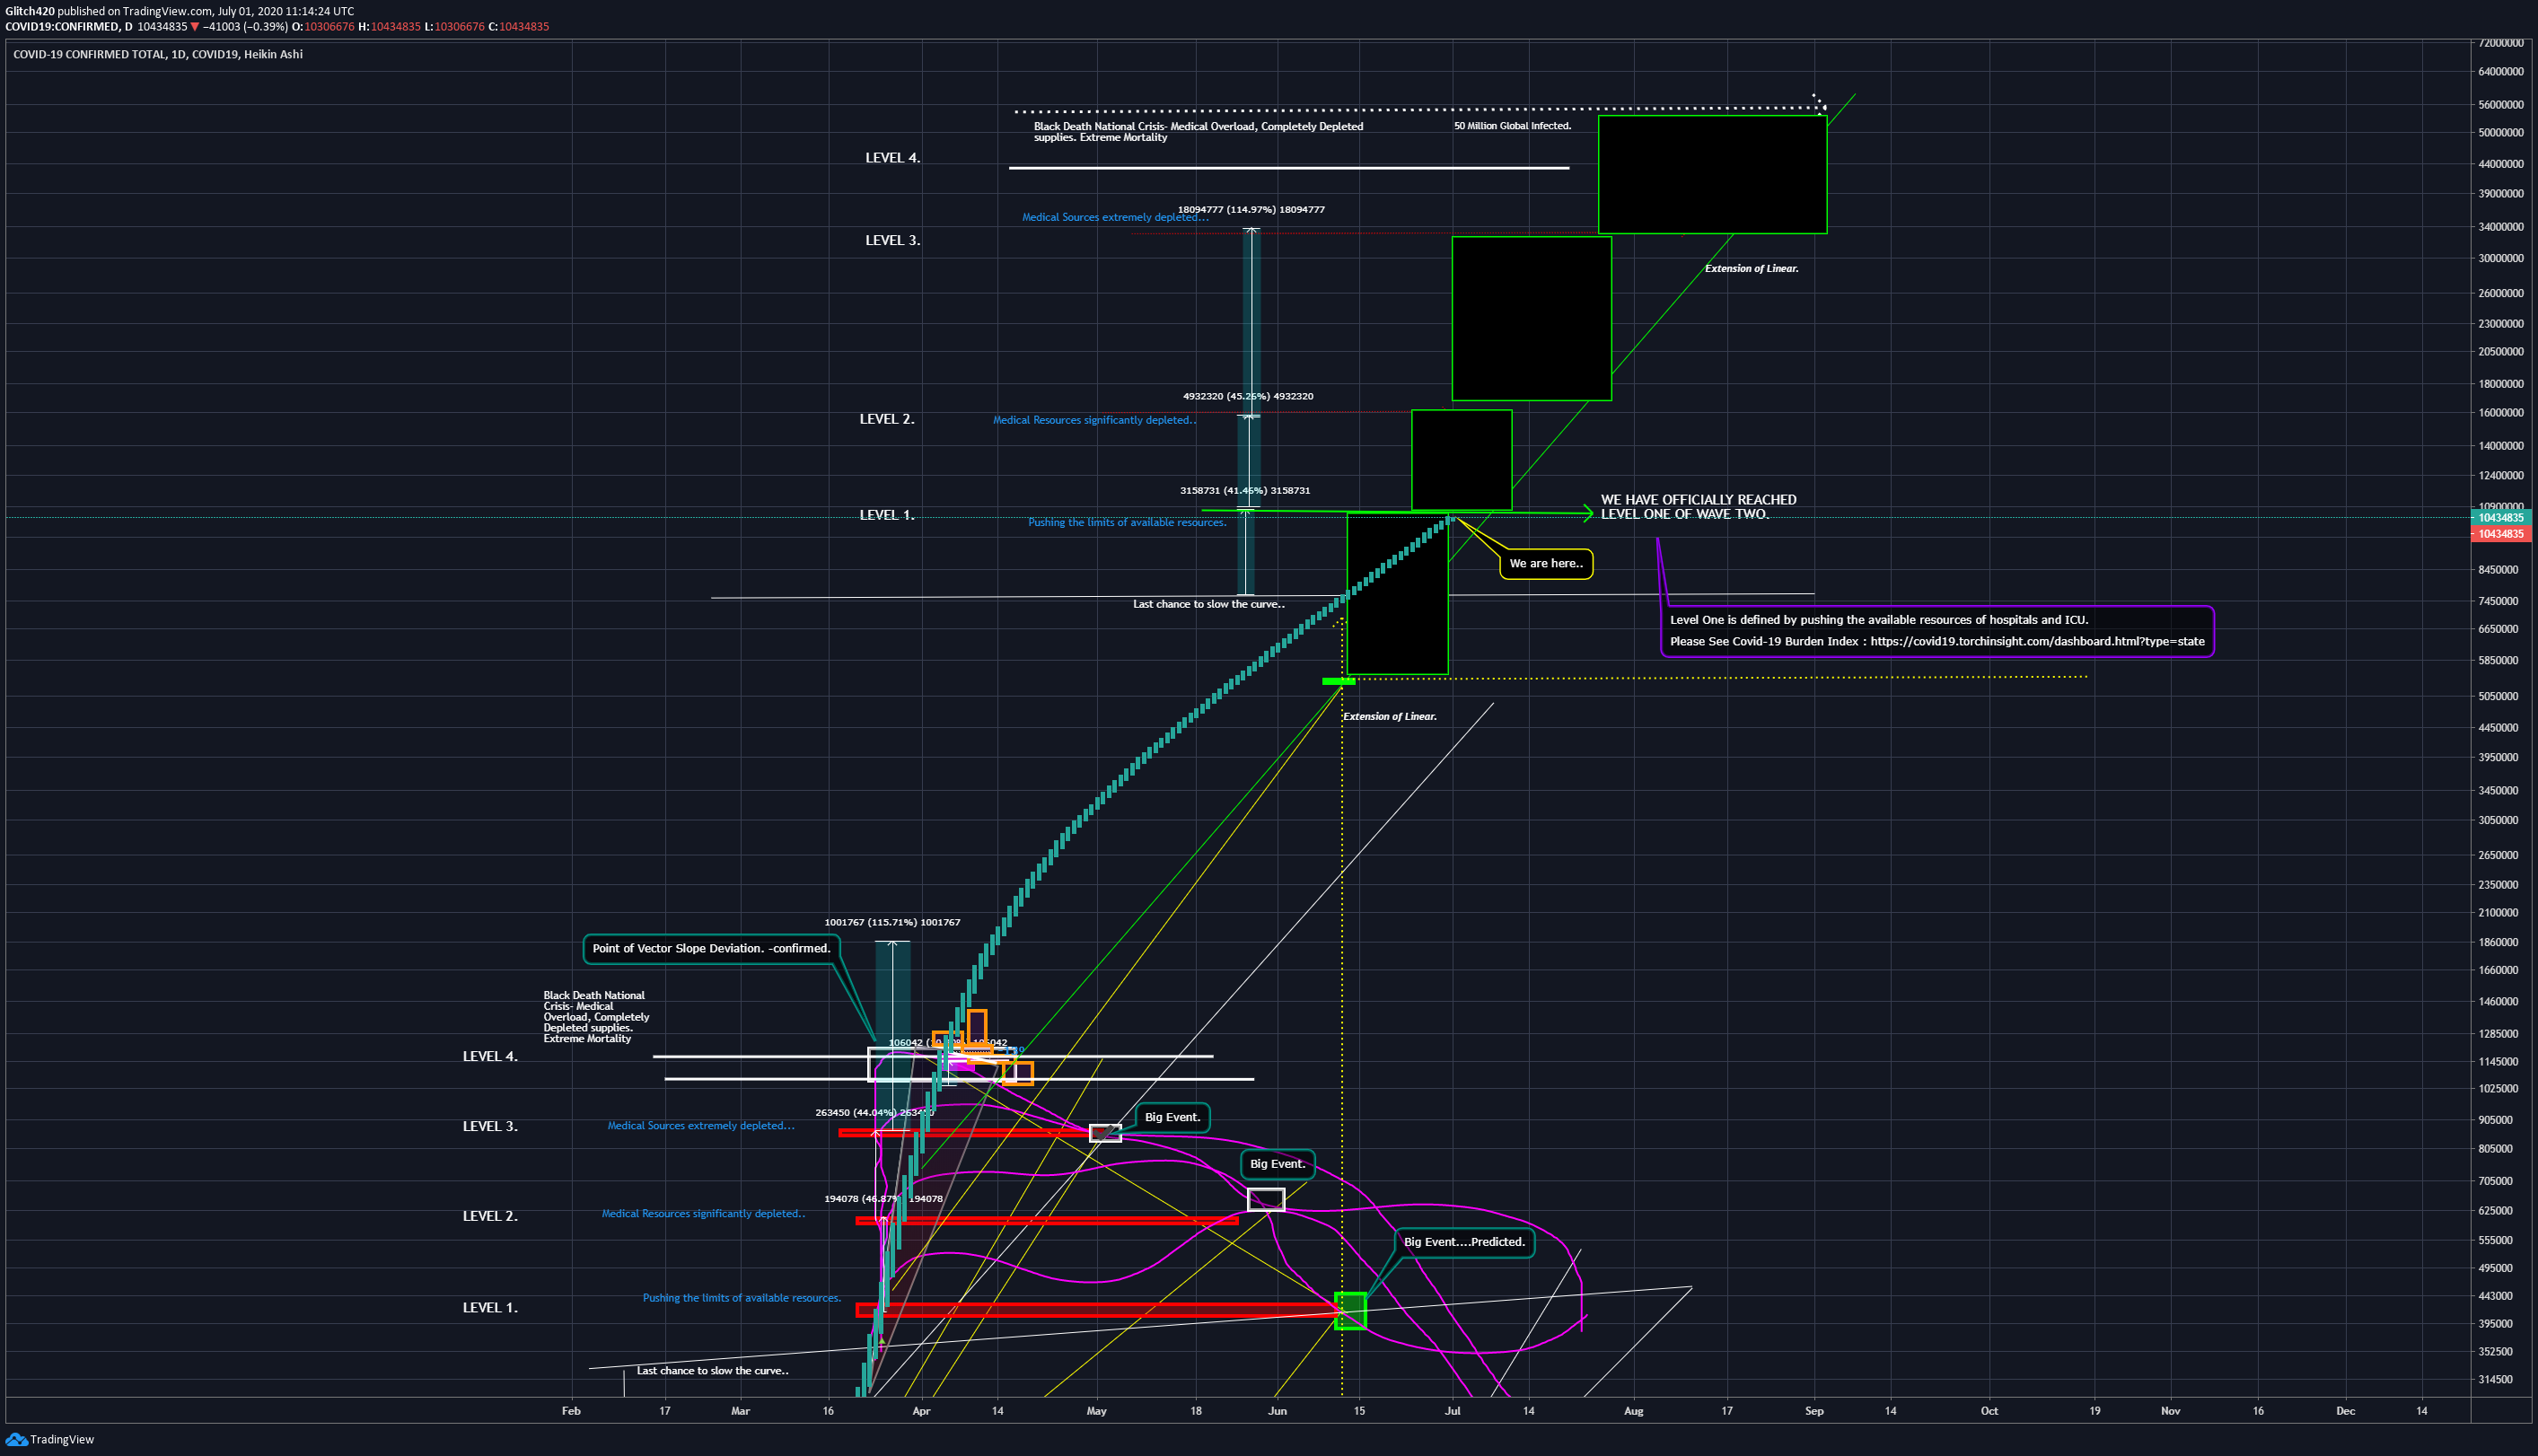Click the 16000000 price axis label

(x=2501, y=412)
